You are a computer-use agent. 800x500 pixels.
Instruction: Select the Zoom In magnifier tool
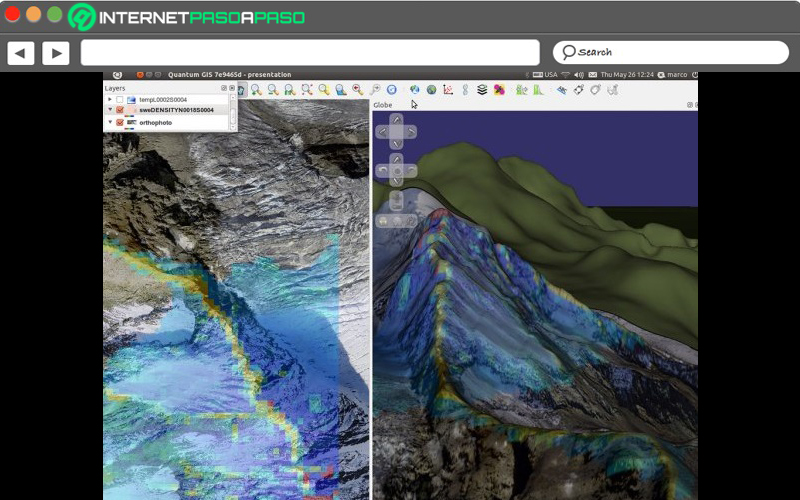[x=256, y=90]
